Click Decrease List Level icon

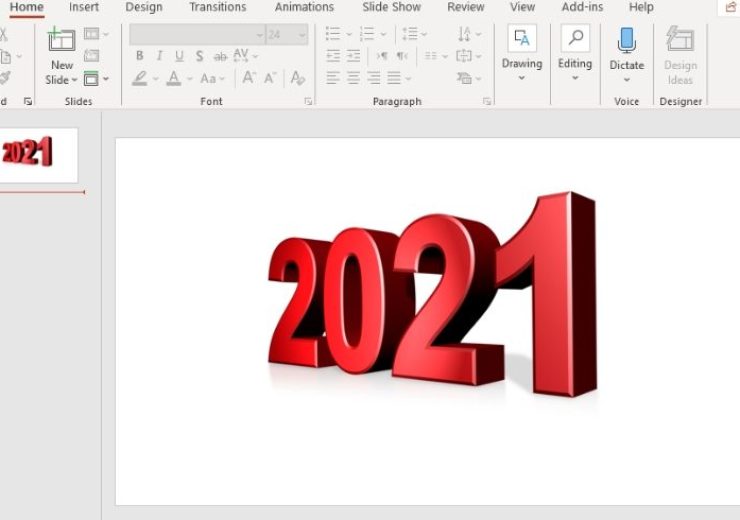click(x=333, y=56)
